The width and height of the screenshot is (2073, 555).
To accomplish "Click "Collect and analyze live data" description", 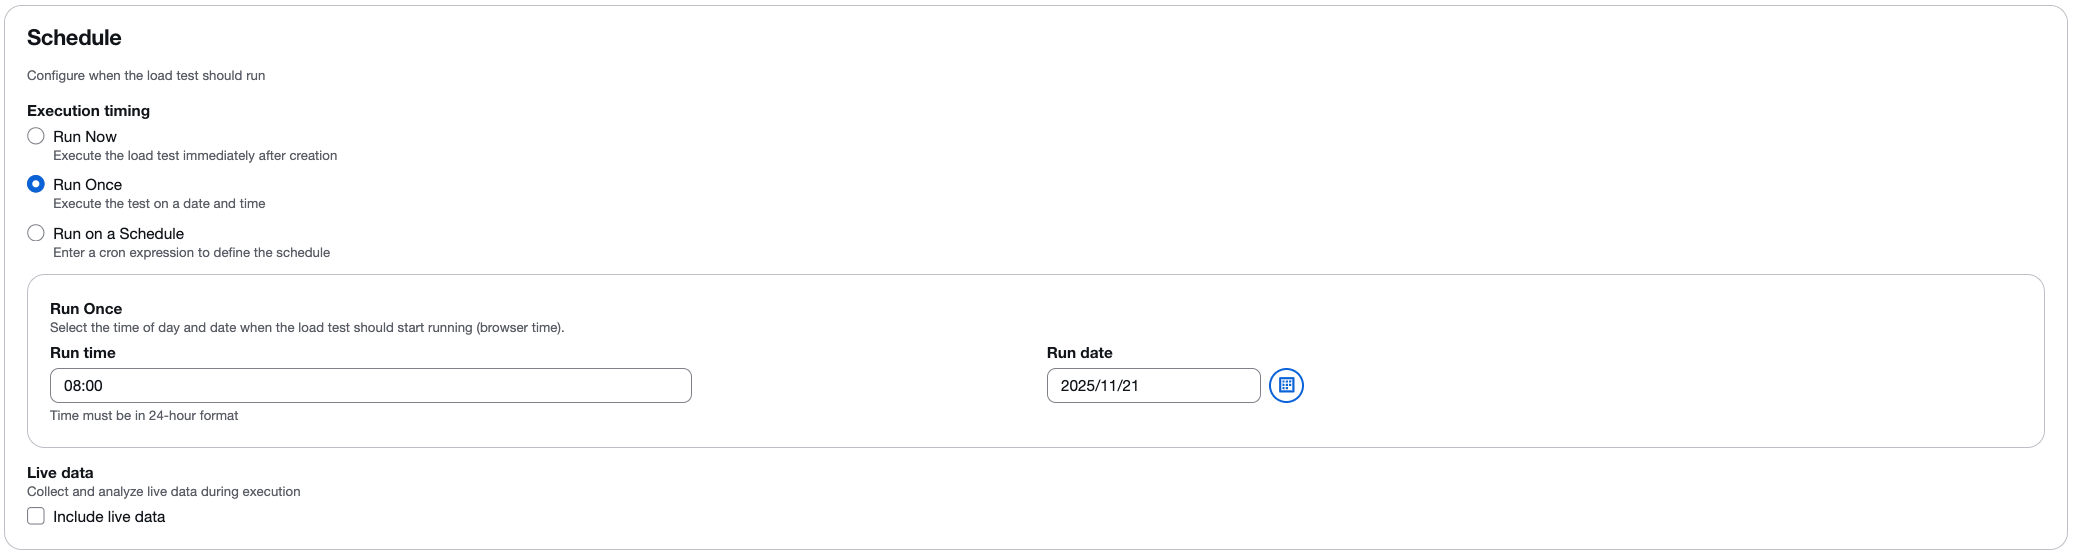I will [x=163, y=492].
